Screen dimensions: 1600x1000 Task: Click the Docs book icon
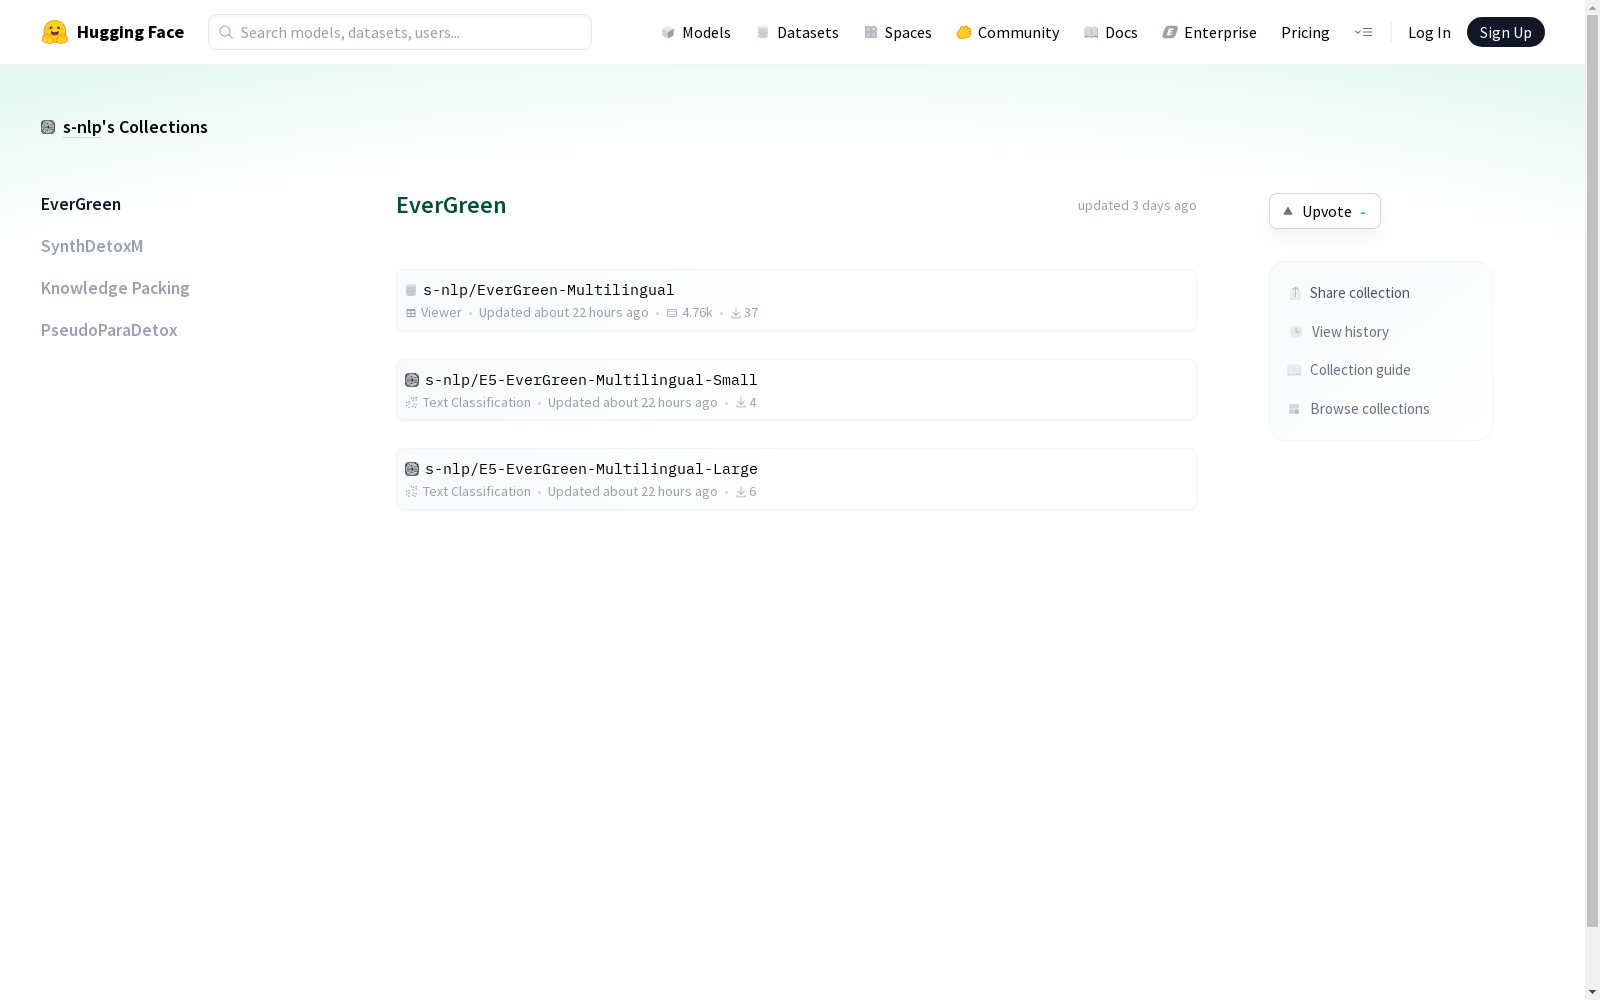pyautogui.click(x=1091, y=32)
